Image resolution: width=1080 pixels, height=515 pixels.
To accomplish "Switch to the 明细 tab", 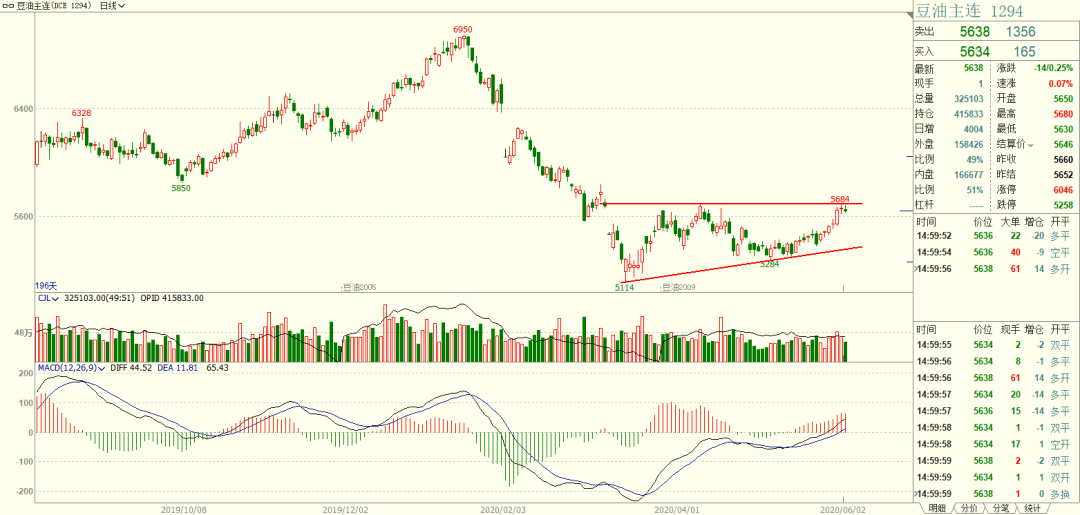I will (937, 508).
